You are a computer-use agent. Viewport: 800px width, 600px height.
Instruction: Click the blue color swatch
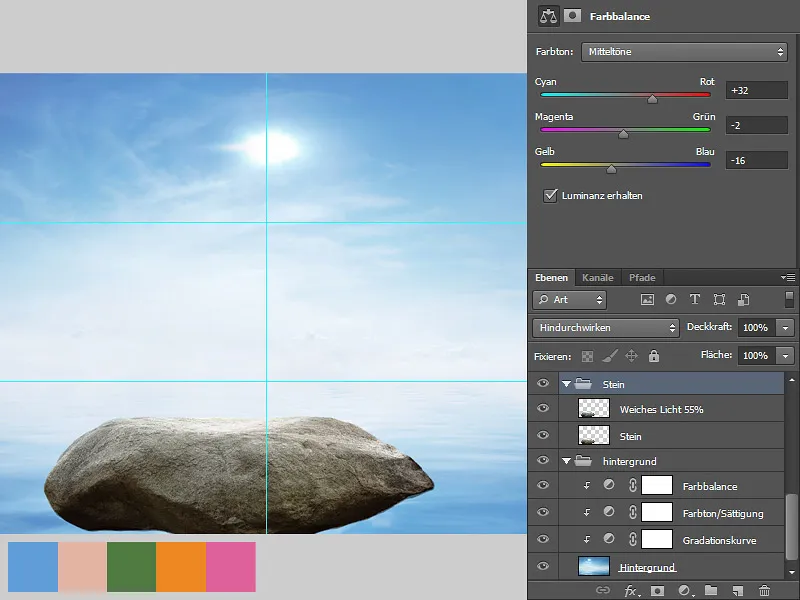tap(33, 567)
